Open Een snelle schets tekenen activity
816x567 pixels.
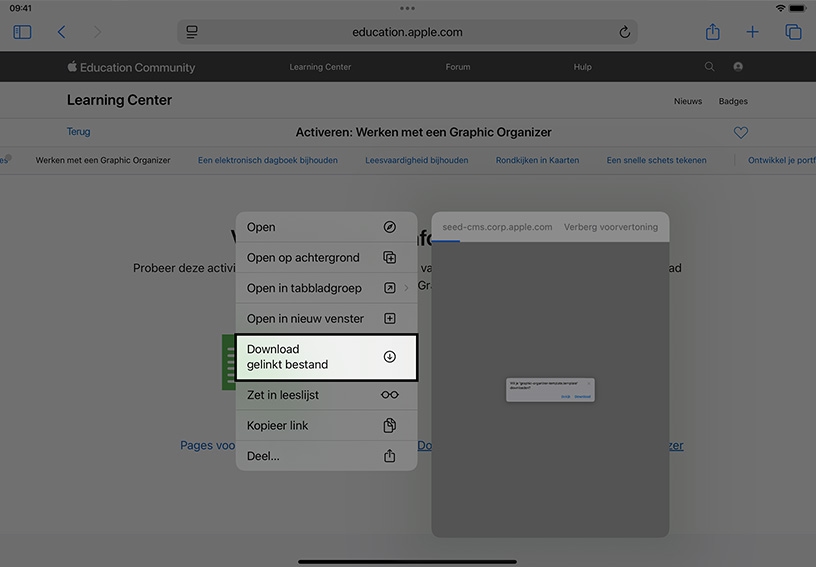click(656, 160)
